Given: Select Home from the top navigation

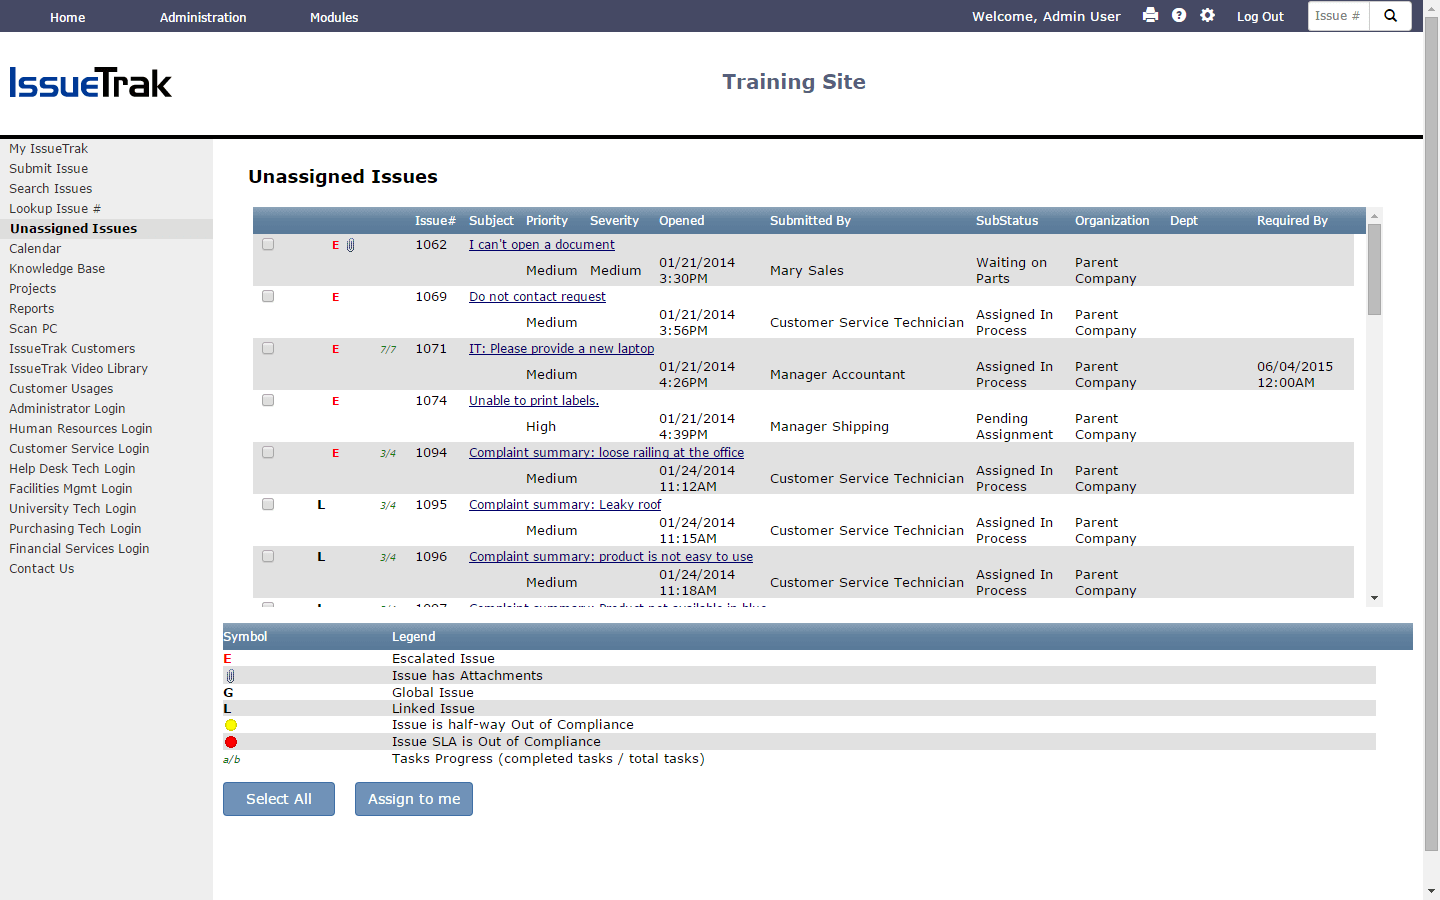Looking at the screenshot, I should coord(67,17).
